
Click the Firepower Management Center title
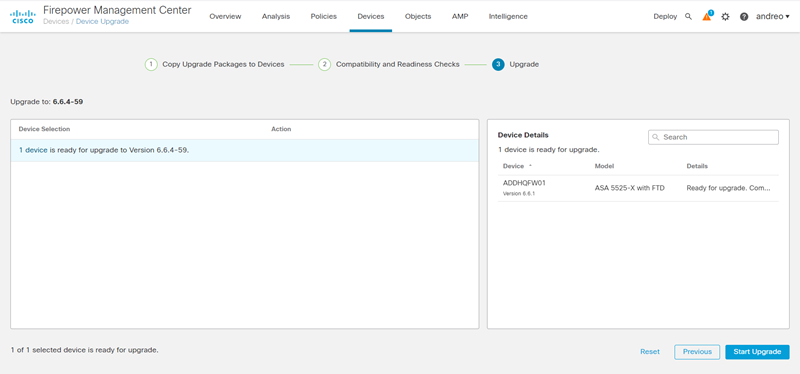coord(117,10)
